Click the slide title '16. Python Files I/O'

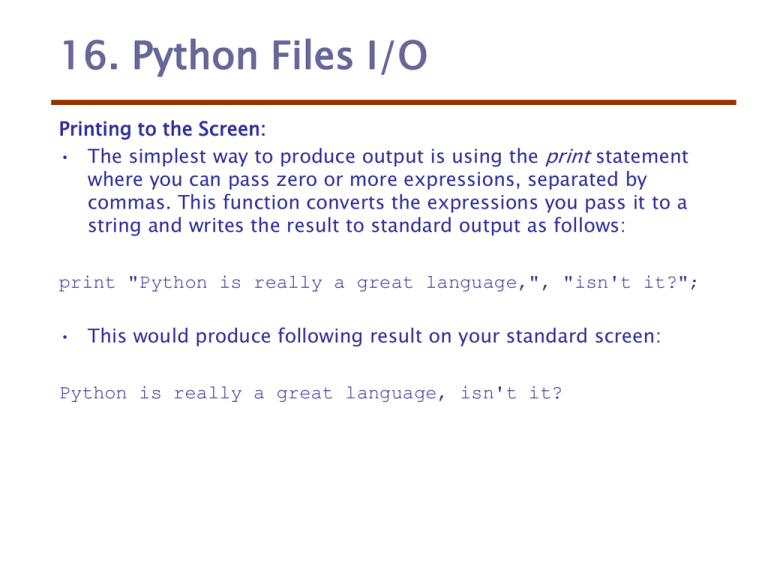click(244, 55)
